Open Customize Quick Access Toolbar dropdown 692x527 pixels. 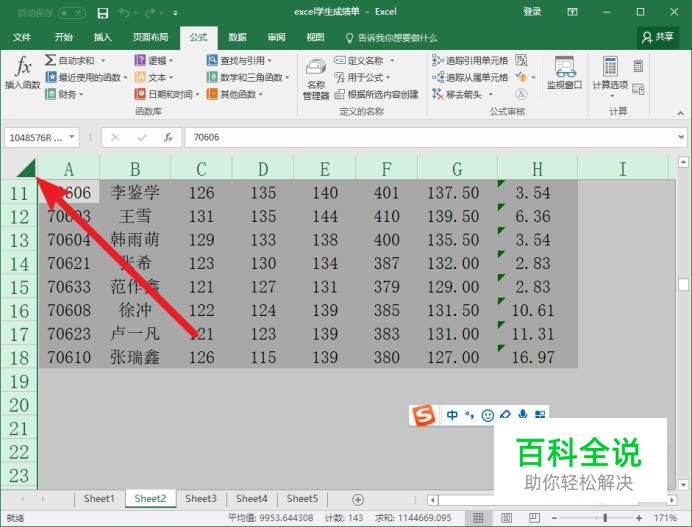pyautogui.click(x=175, y=13)
